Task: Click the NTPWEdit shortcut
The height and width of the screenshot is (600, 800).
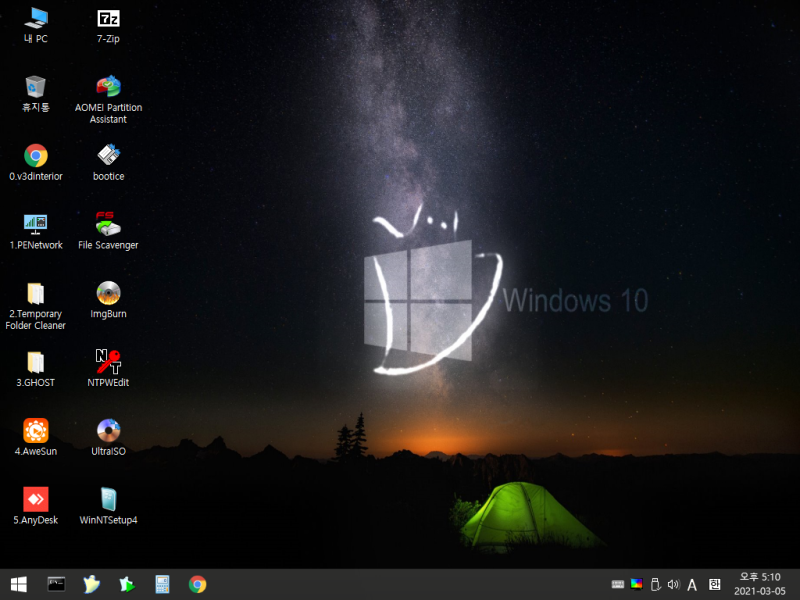Action: [108, 361]
